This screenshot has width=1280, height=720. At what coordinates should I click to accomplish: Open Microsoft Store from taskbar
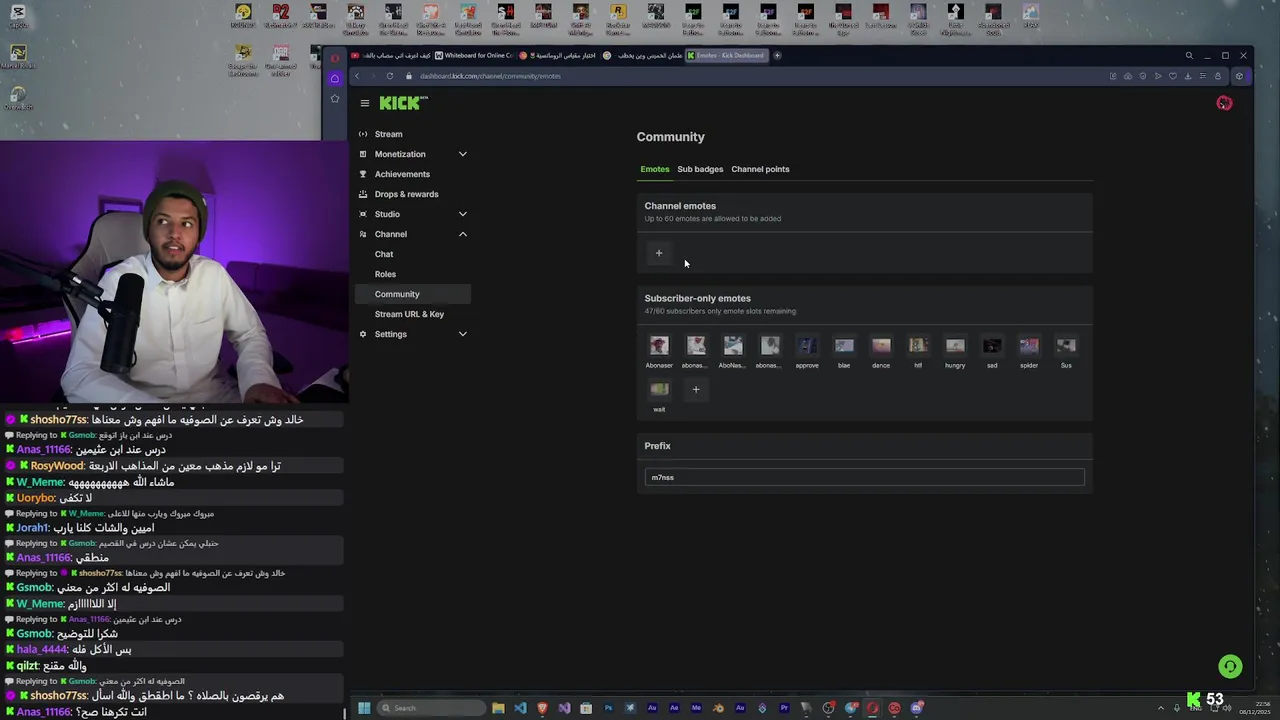(x=586, y=708)
